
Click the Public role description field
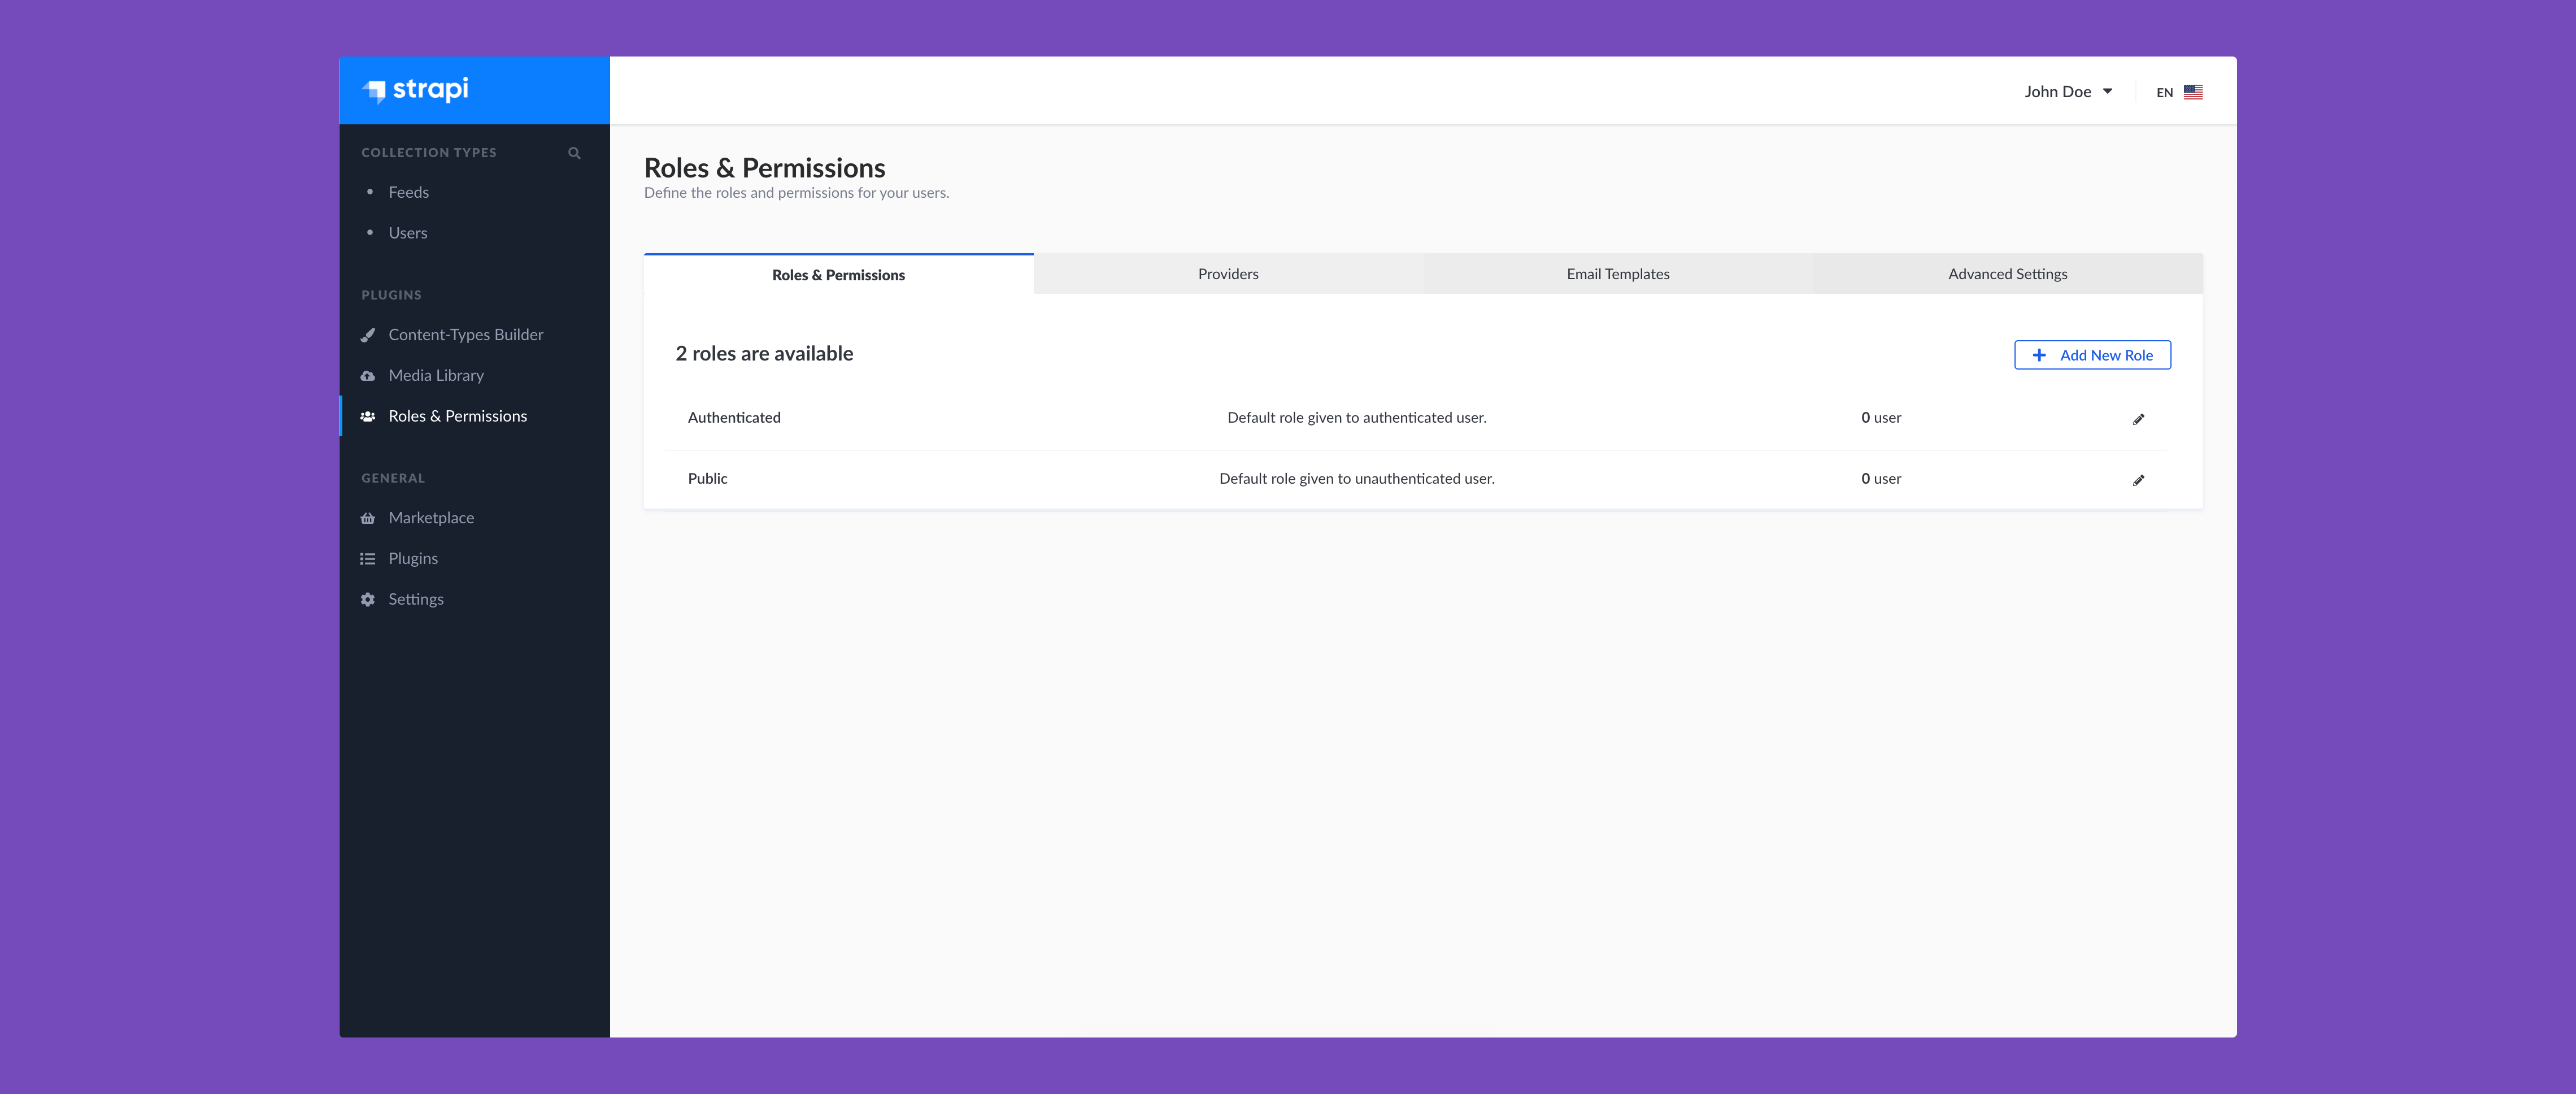[x=1355, y=478]
